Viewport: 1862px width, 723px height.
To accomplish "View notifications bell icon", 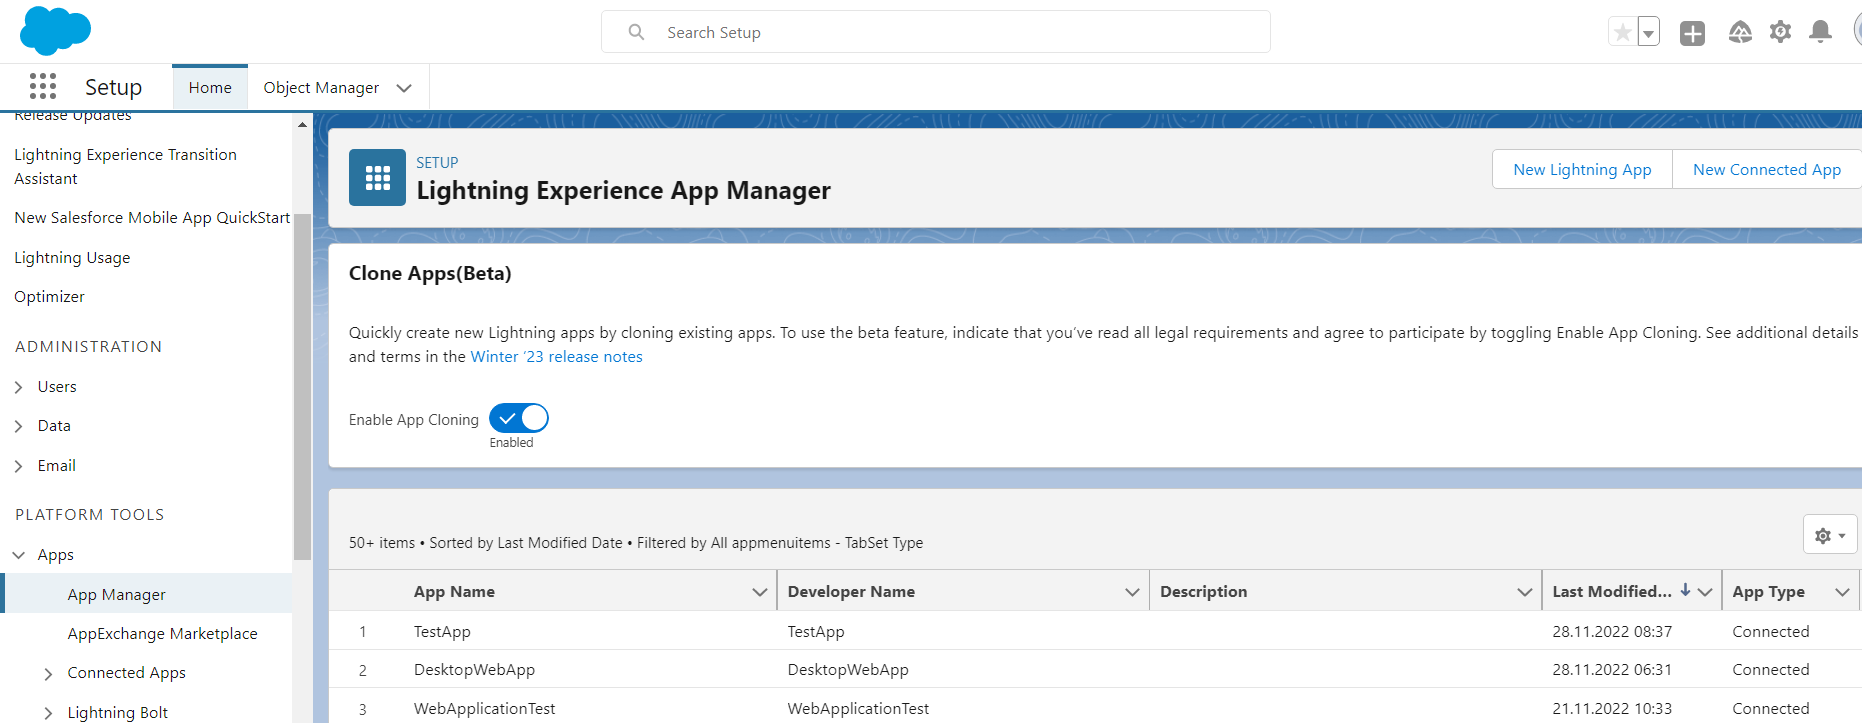I will click(x=1820, y=33).
